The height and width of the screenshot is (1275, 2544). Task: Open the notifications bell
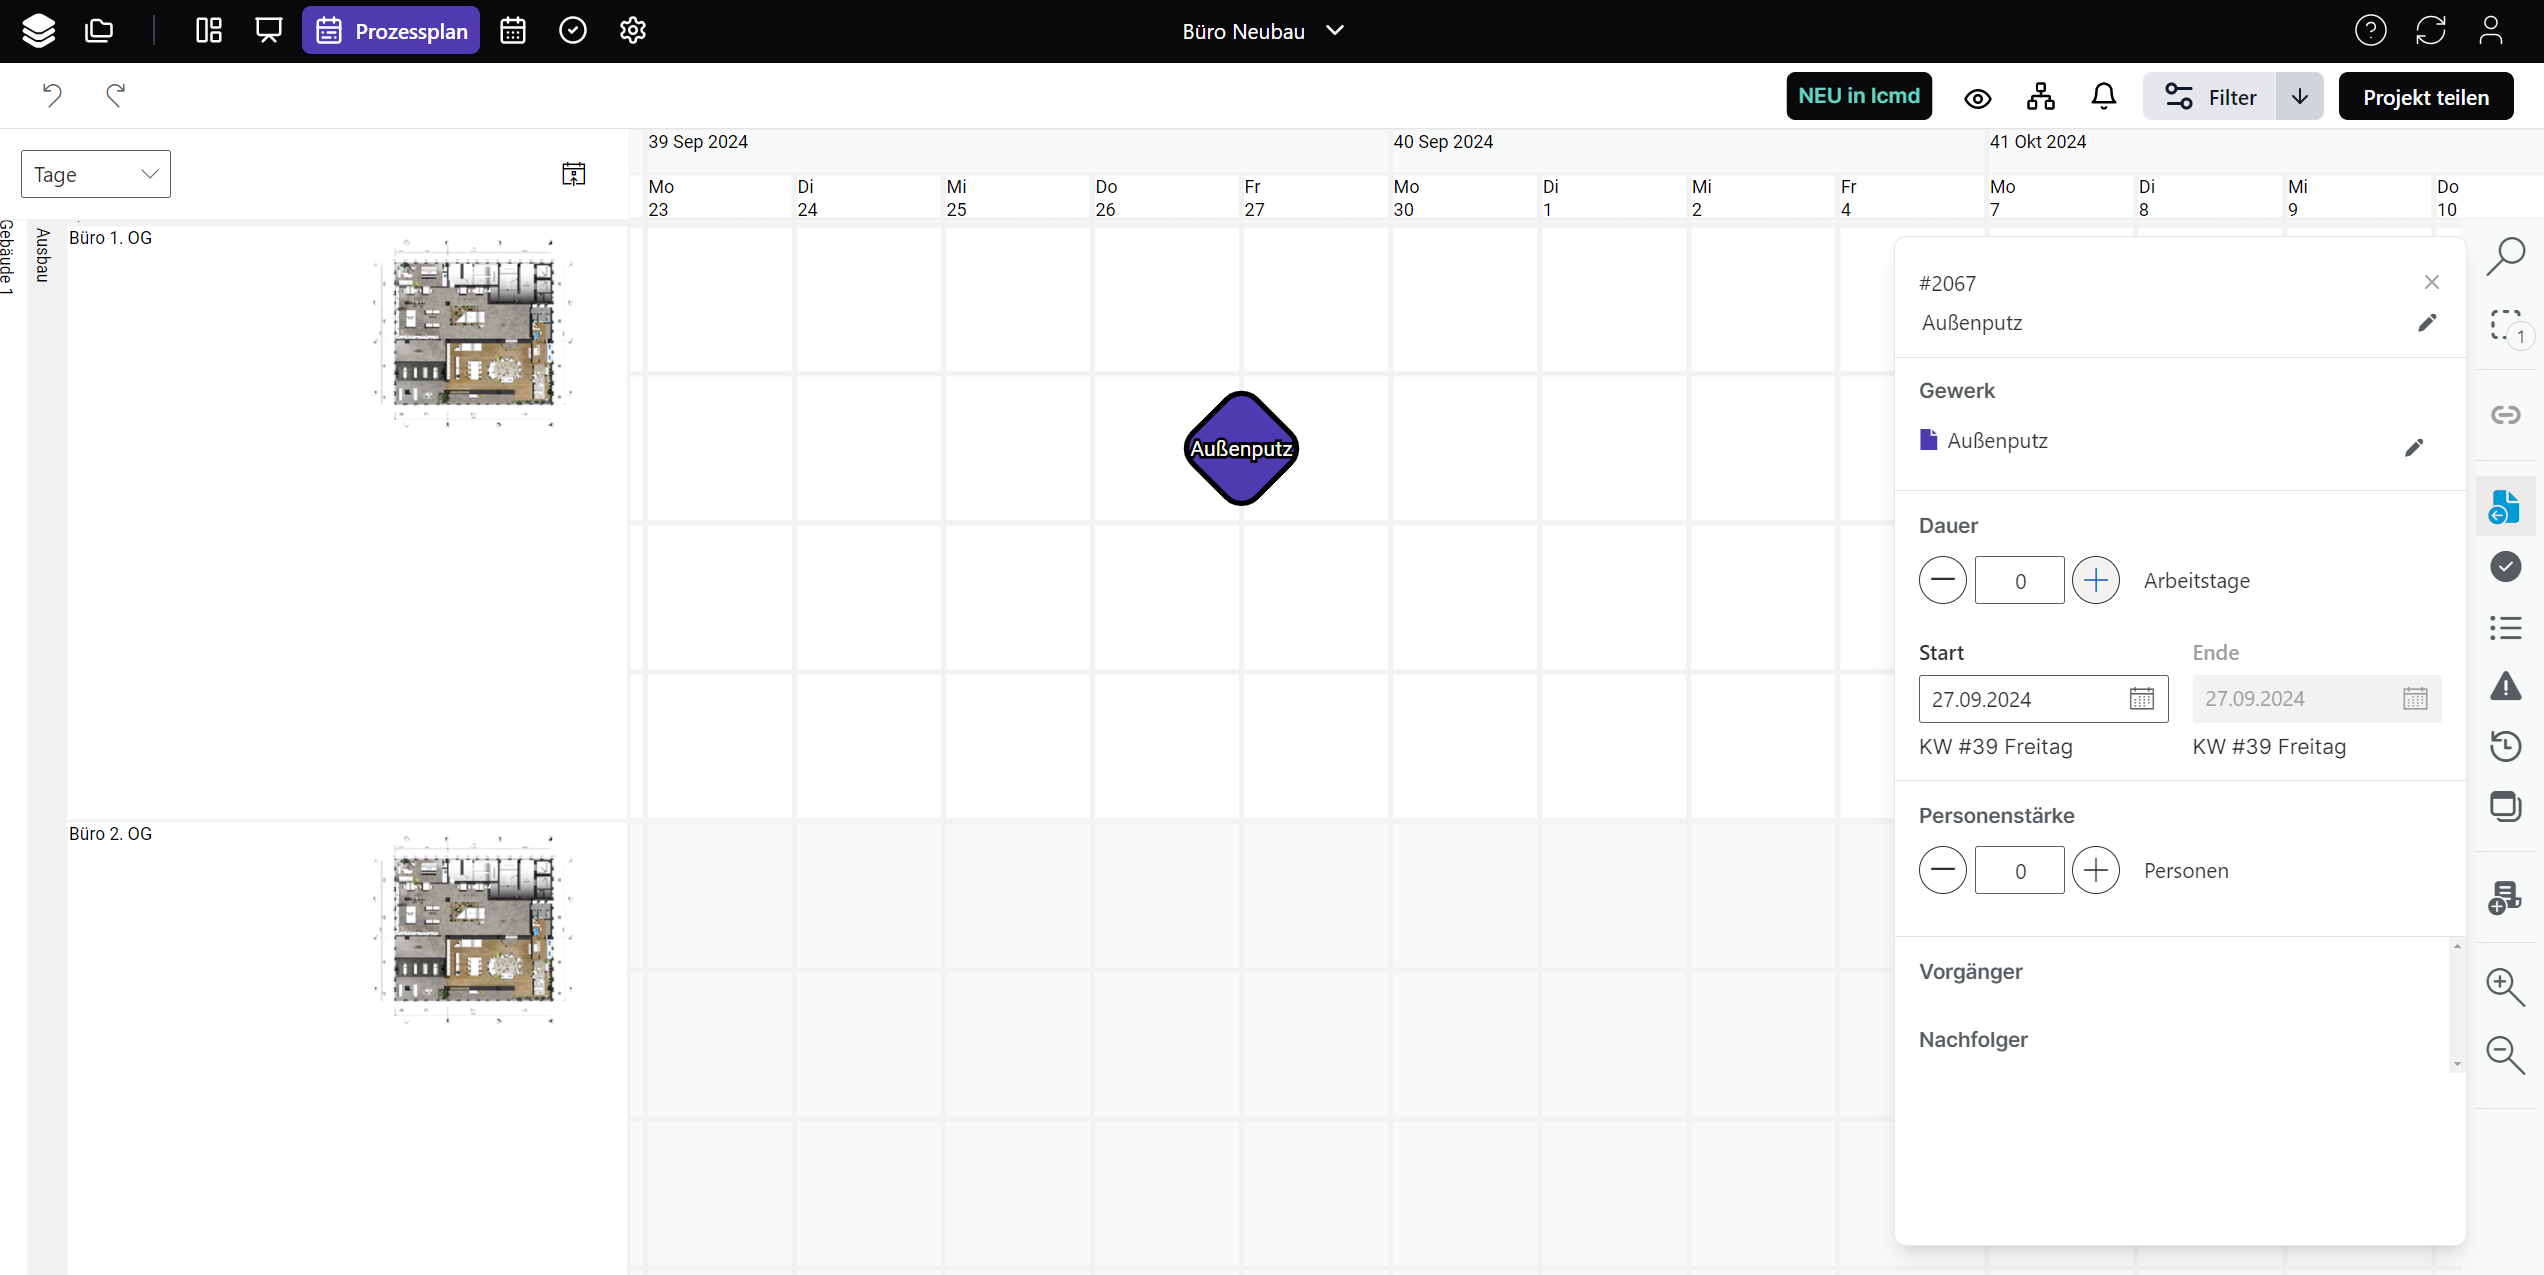tap(2103, 96)
